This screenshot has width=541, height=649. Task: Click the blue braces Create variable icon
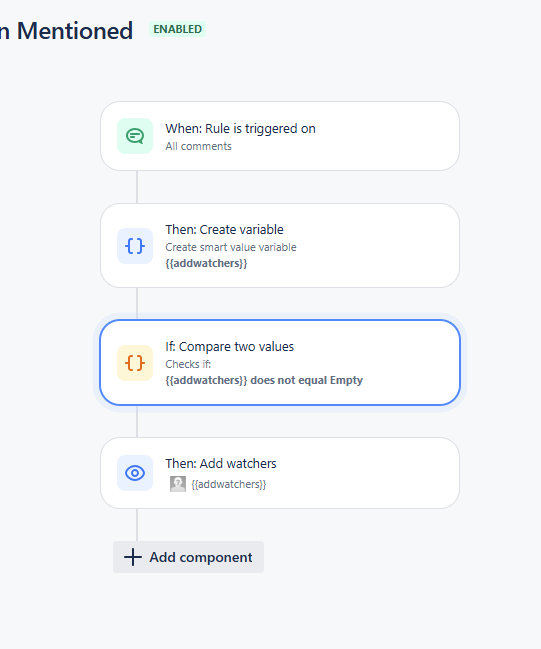click(135, 246)
